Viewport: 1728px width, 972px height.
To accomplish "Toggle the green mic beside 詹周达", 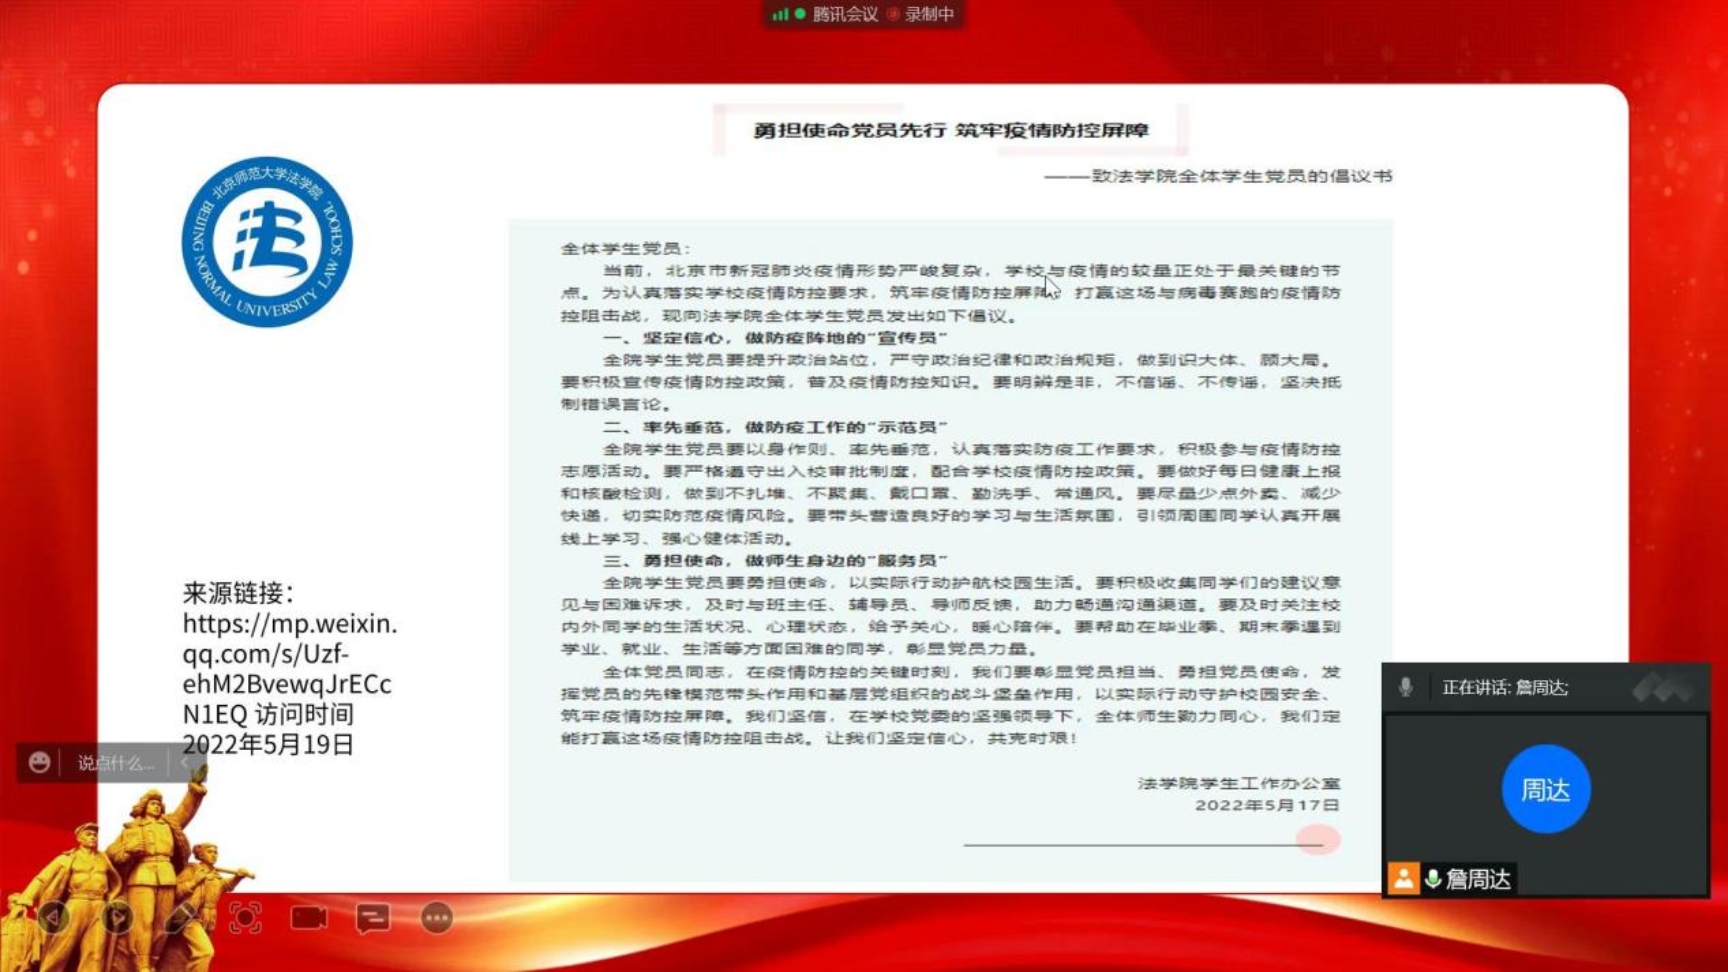I will 1433,879.
